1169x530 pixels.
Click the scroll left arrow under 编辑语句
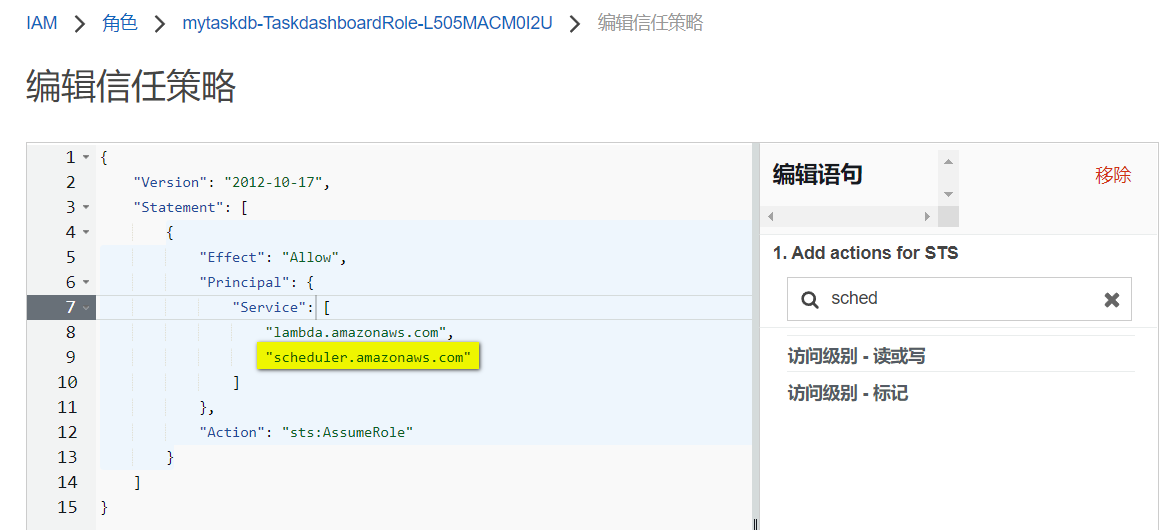click(x=770, y=216)
